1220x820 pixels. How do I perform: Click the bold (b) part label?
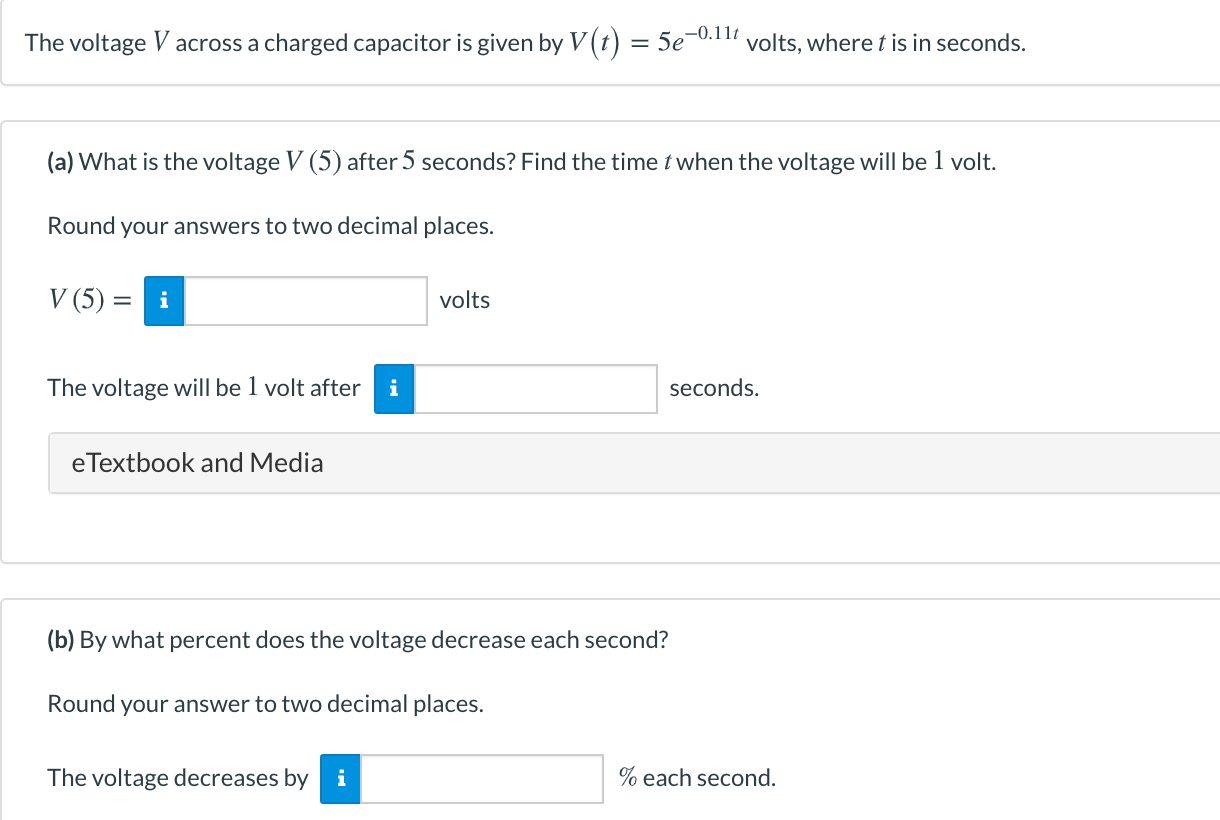62,640
